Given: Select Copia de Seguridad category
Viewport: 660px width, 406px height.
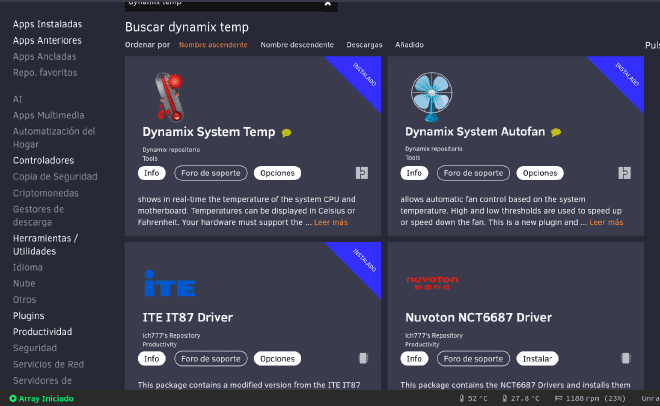Looking at the screenshot, I should pyautogui.click(x=55, y=177).
